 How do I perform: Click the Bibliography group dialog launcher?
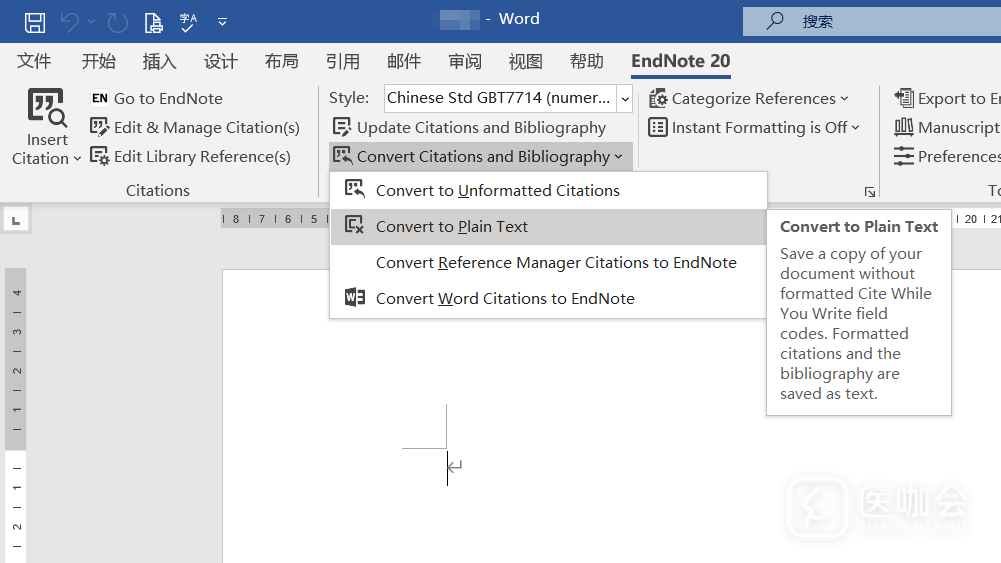(870, 192)
